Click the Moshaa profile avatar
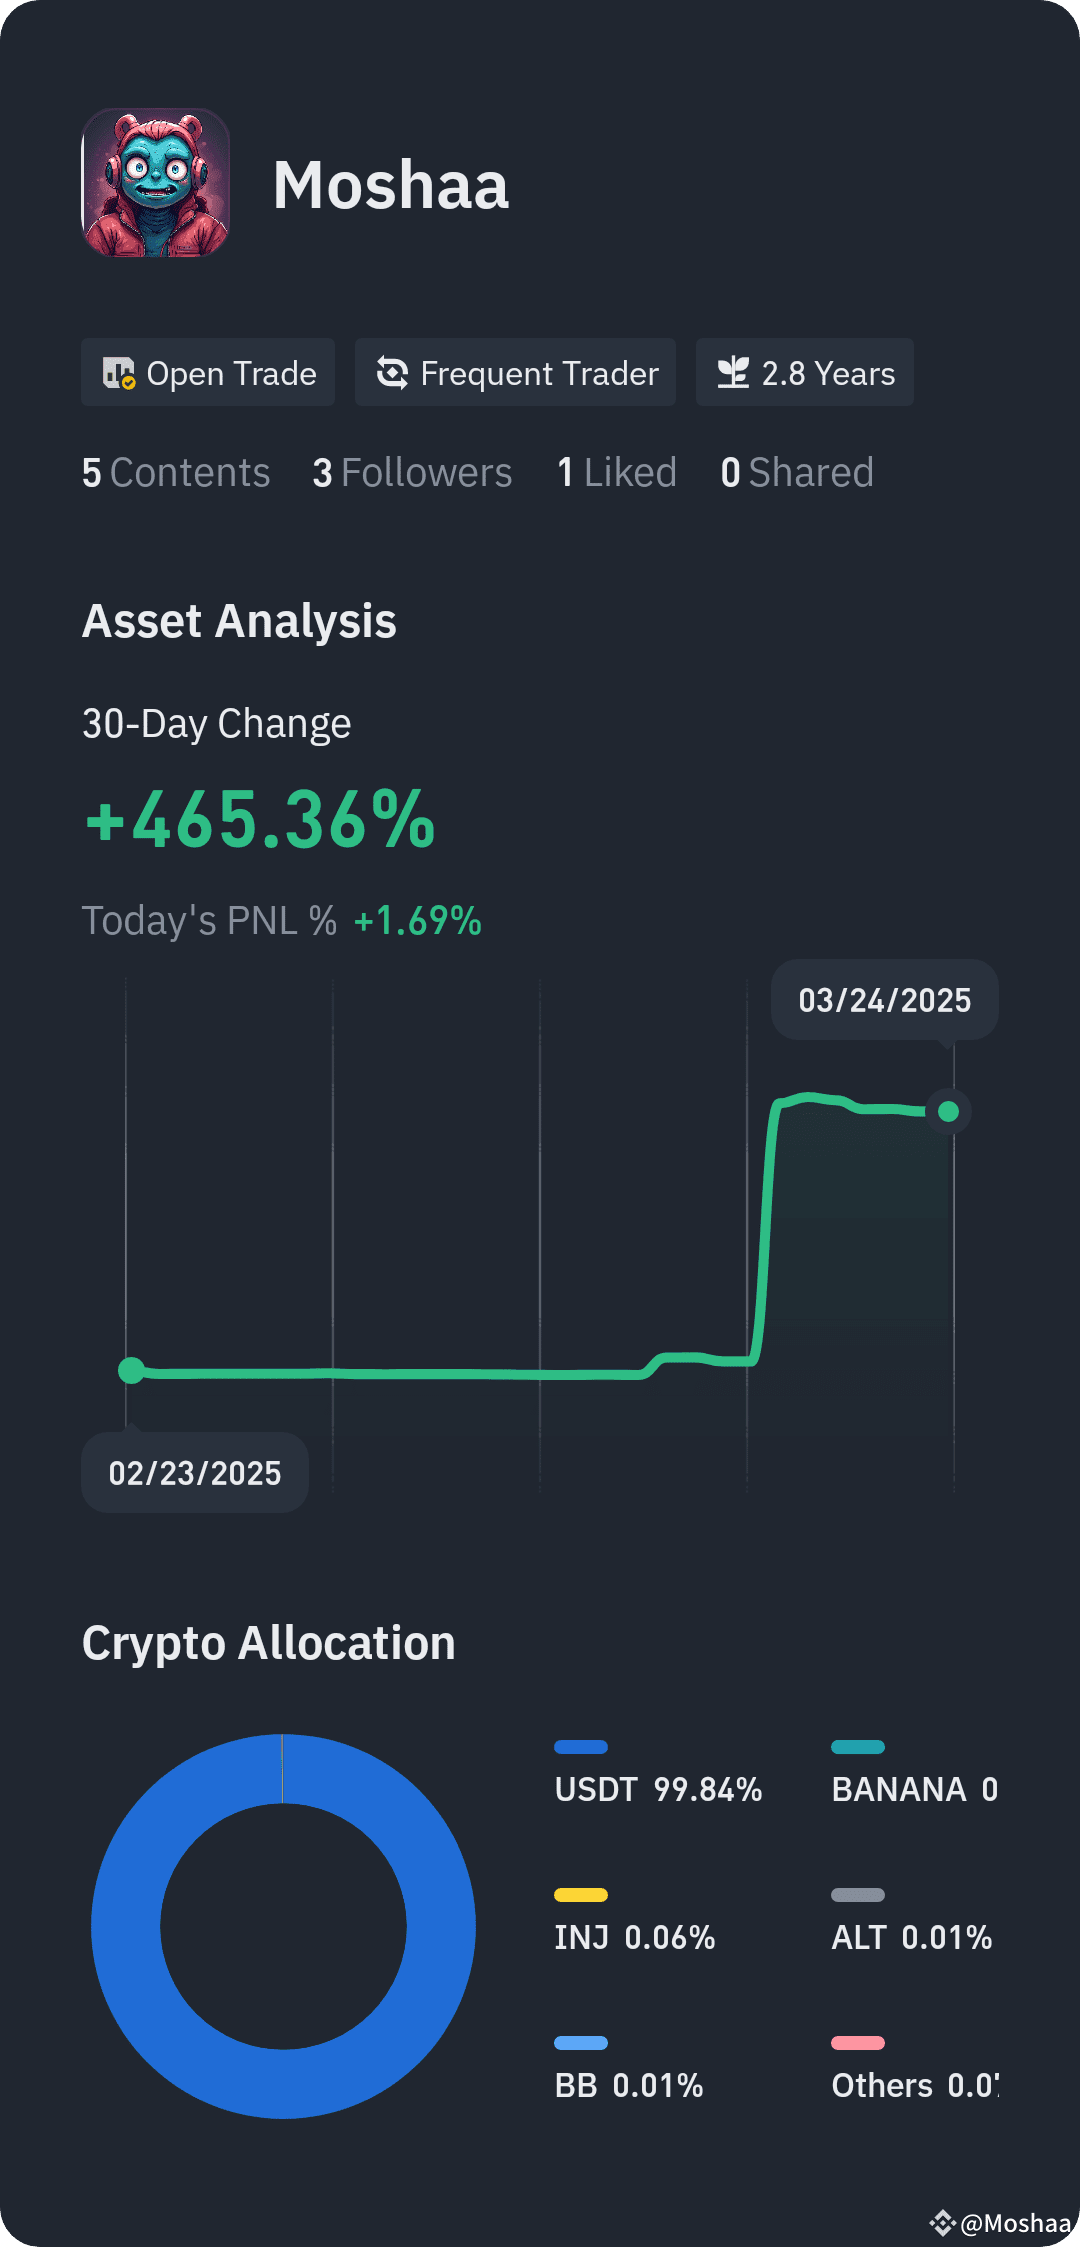The width and height of the screenshot is (1080, 2247). tap(156, 183)
